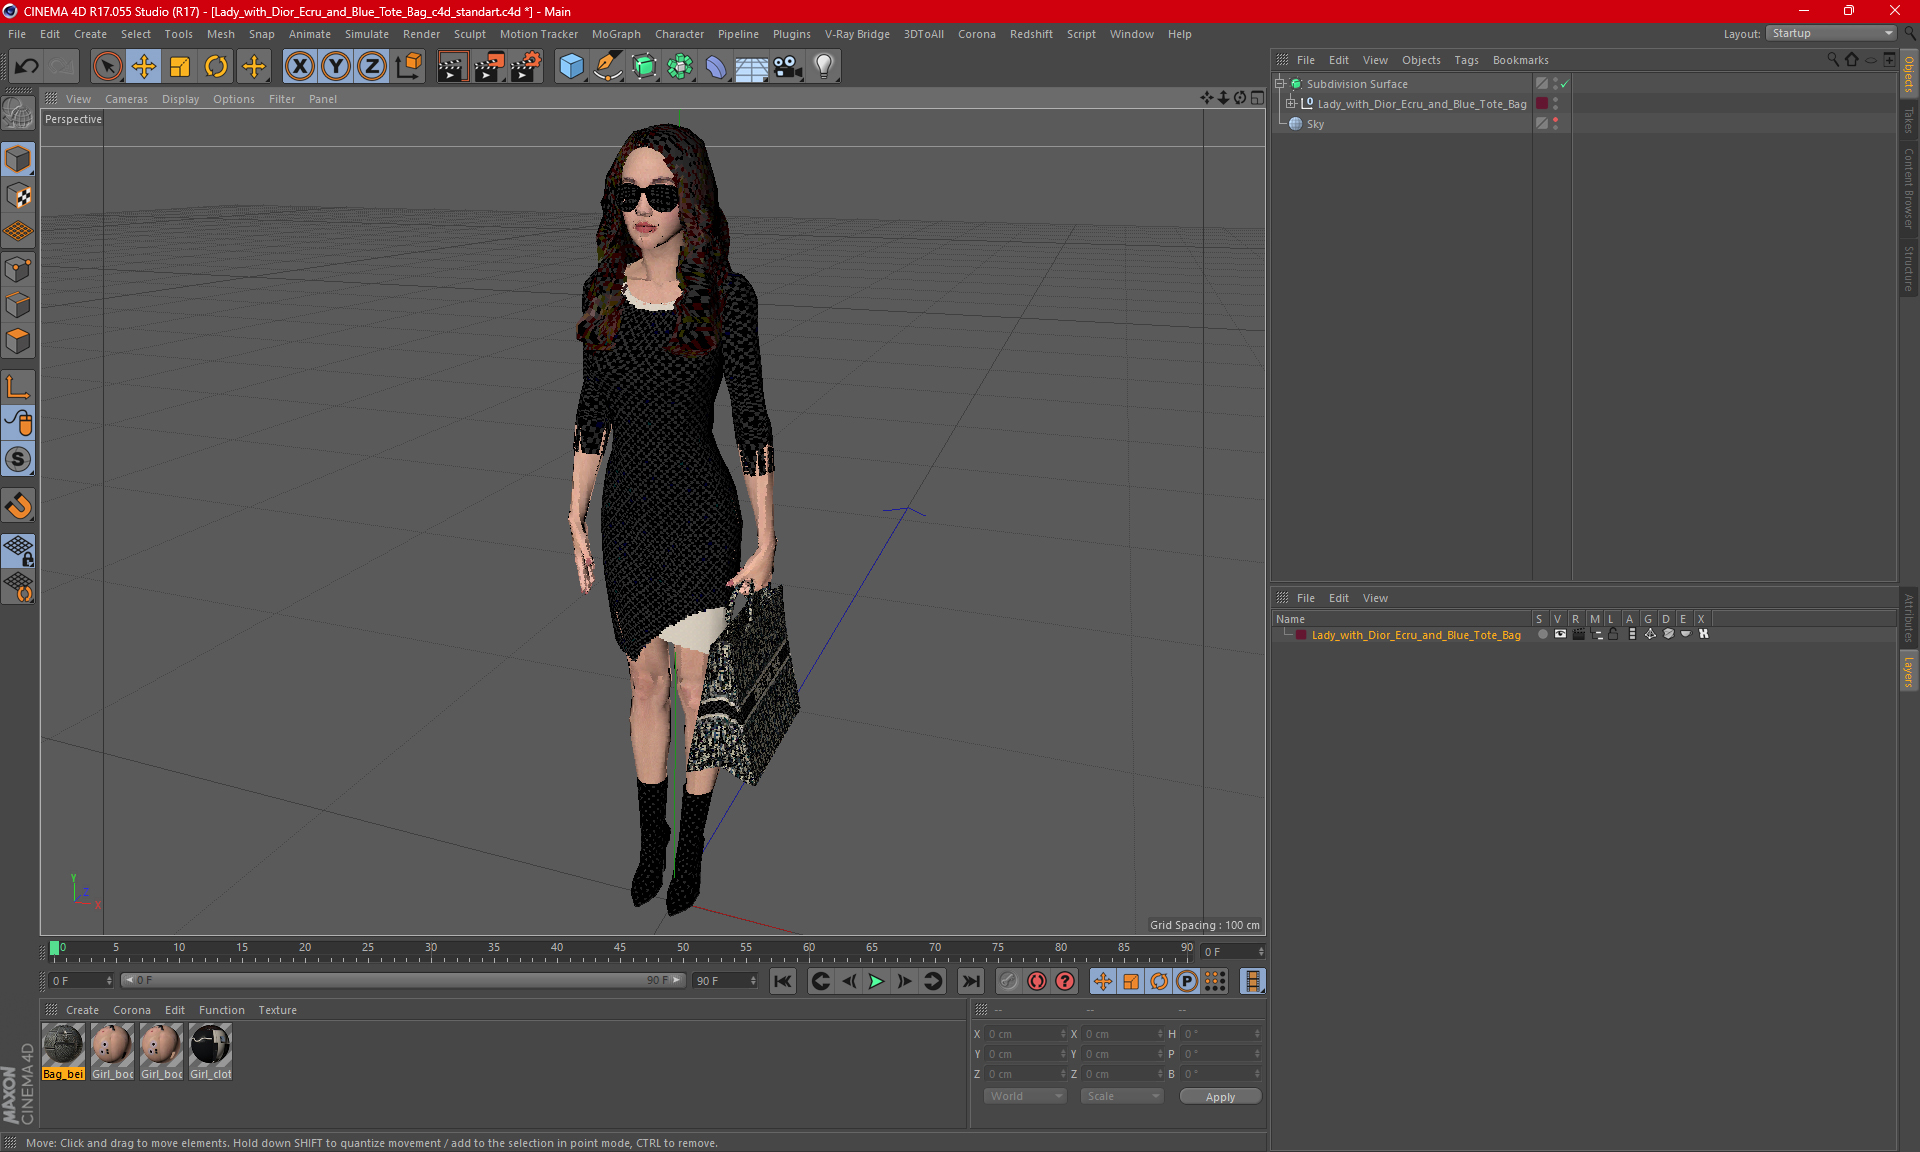The image size is (1920, 1152).
Task: Click the X position input field
Action: 1026,1034
